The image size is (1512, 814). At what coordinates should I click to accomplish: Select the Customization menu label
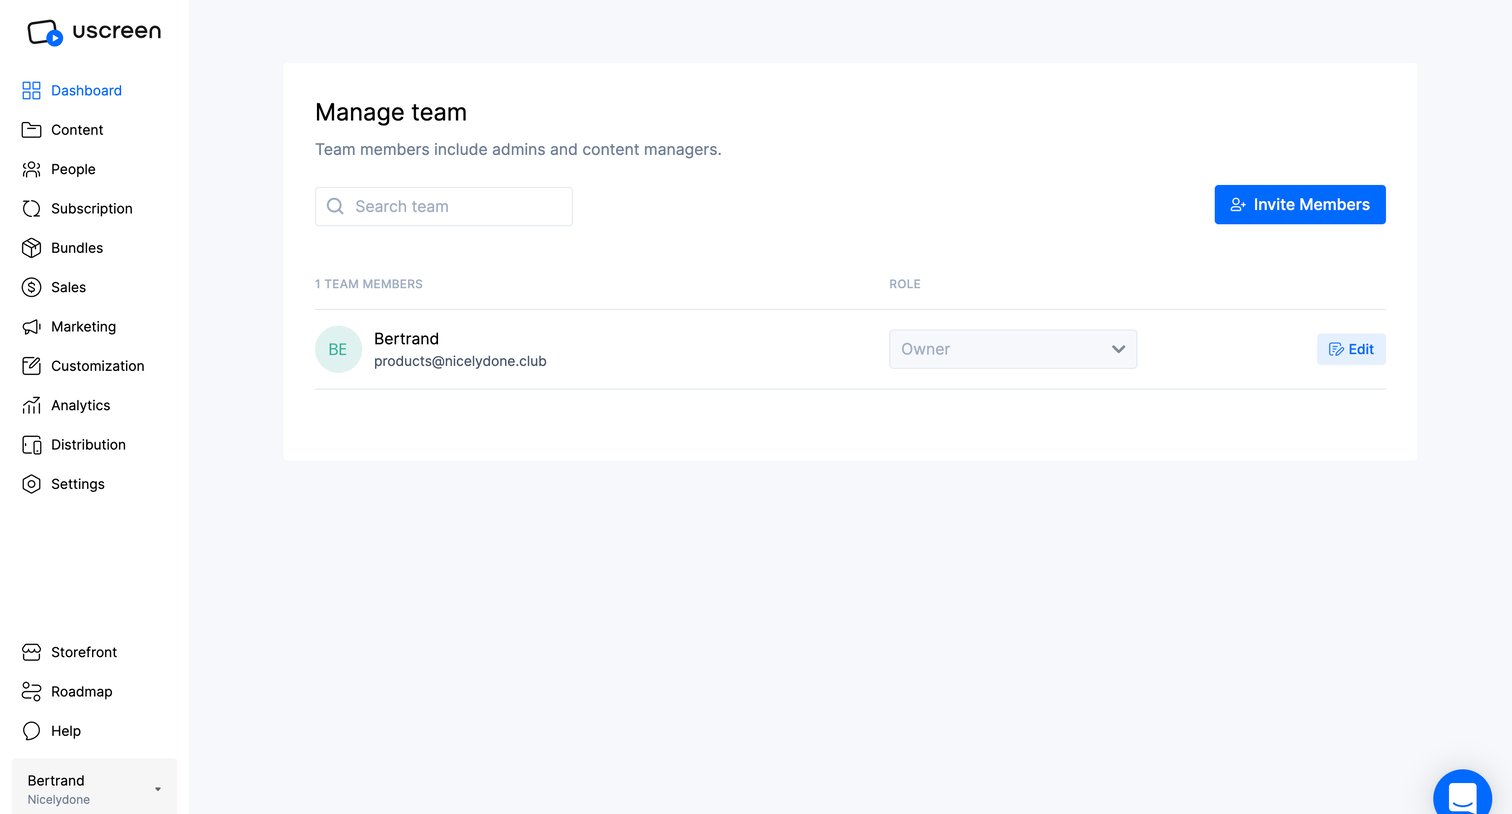click(98, 366)
